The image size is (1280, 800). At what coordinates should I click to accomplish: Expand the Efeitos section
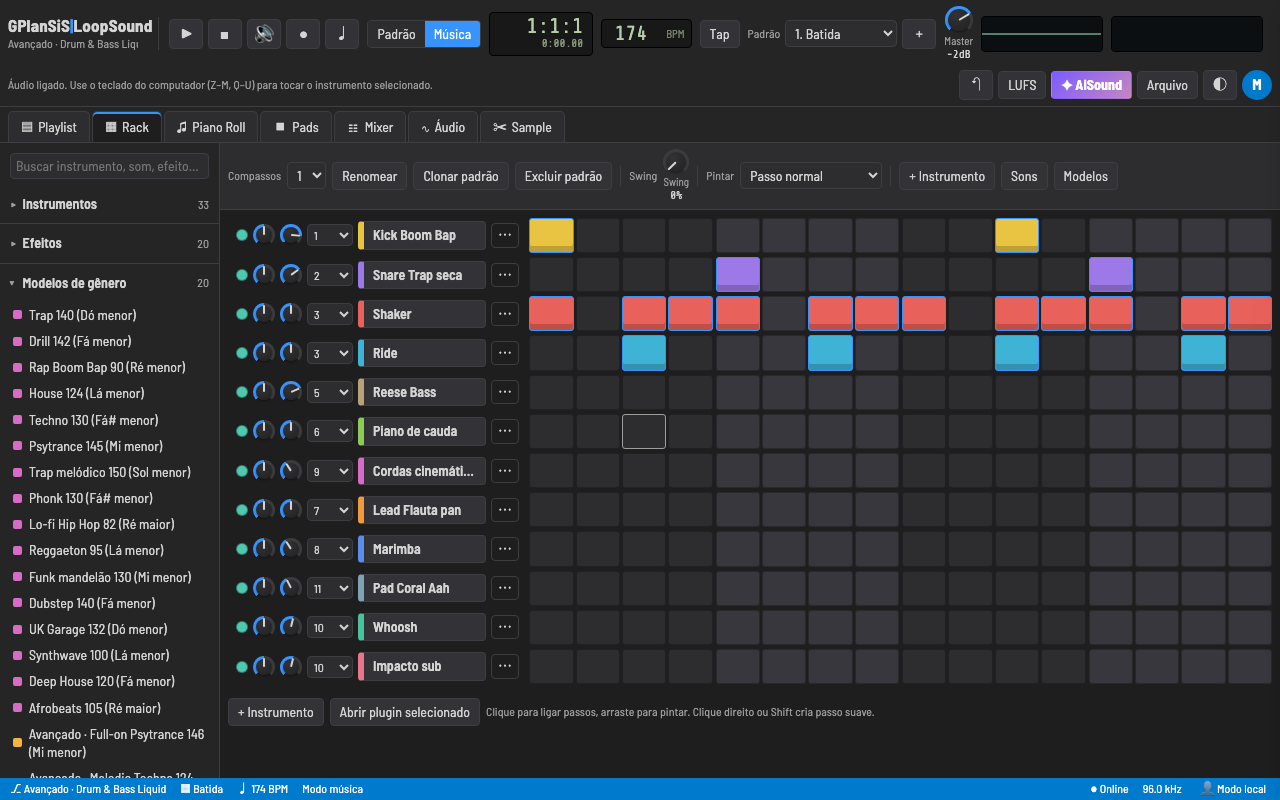[110, 243]
